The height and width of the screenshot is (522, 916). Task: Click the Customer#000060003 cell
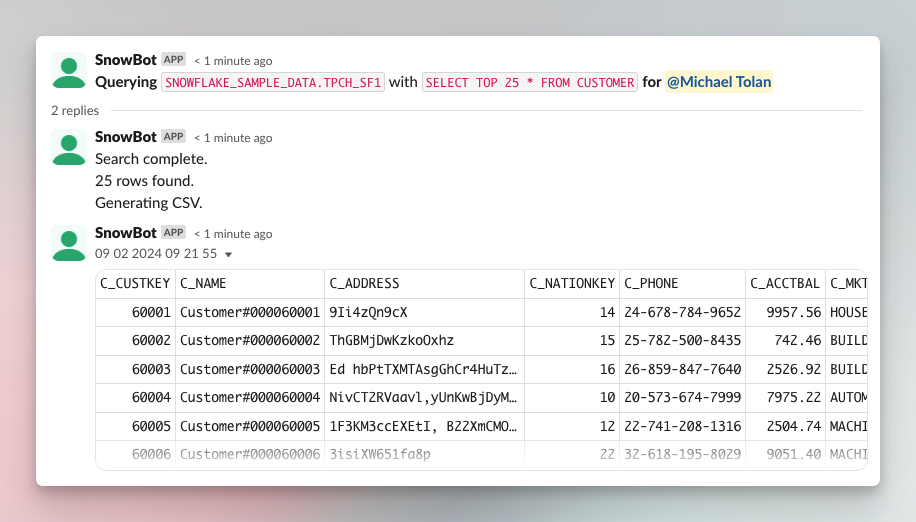250,370
